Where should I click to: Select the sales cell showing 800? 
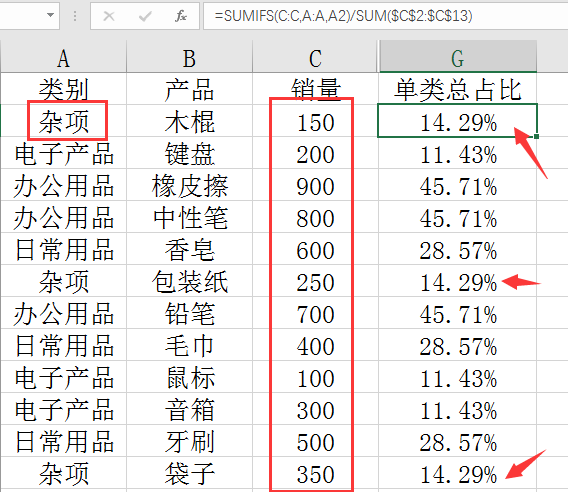click(315, 217)
